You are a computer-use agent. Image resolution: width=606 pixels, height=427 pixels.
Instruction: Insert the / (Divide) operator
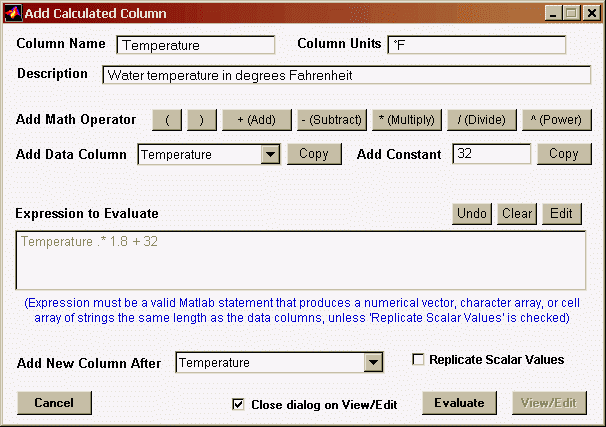tap(482, 120)
